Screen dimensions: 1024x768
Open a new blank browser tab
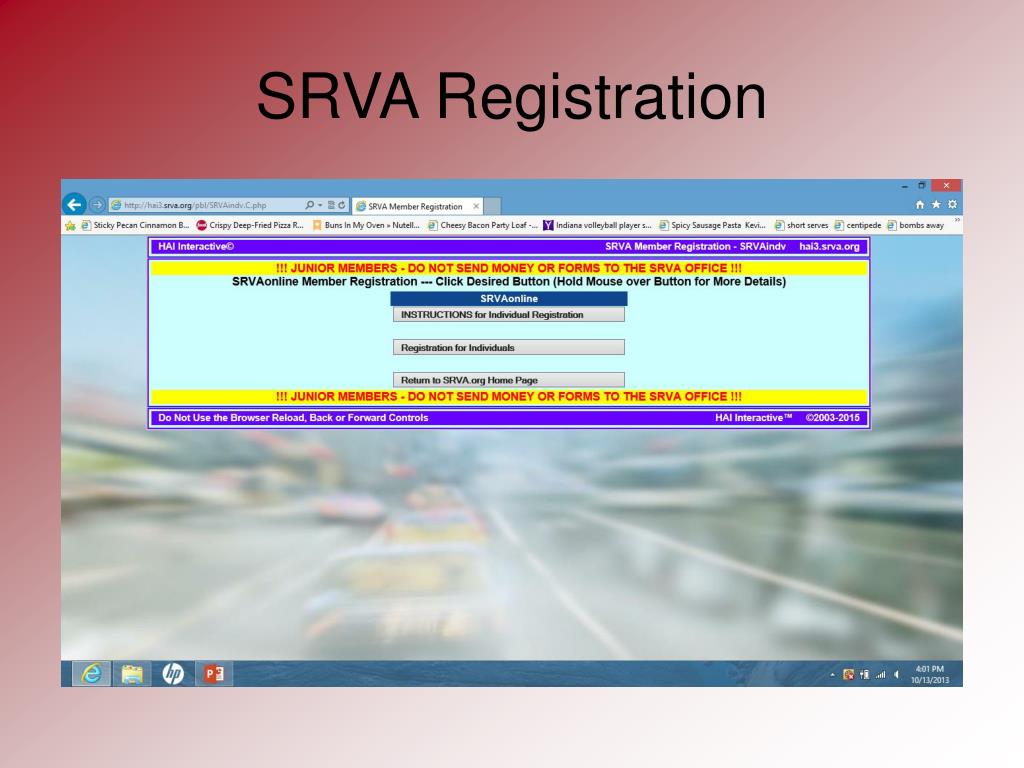click(x=492, y=206)
